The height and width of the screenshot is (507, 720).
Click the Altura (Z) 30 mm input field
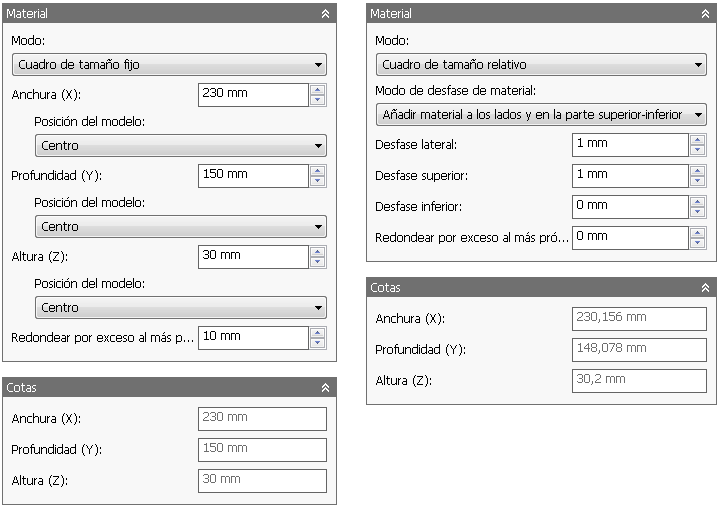coord(253,257)
